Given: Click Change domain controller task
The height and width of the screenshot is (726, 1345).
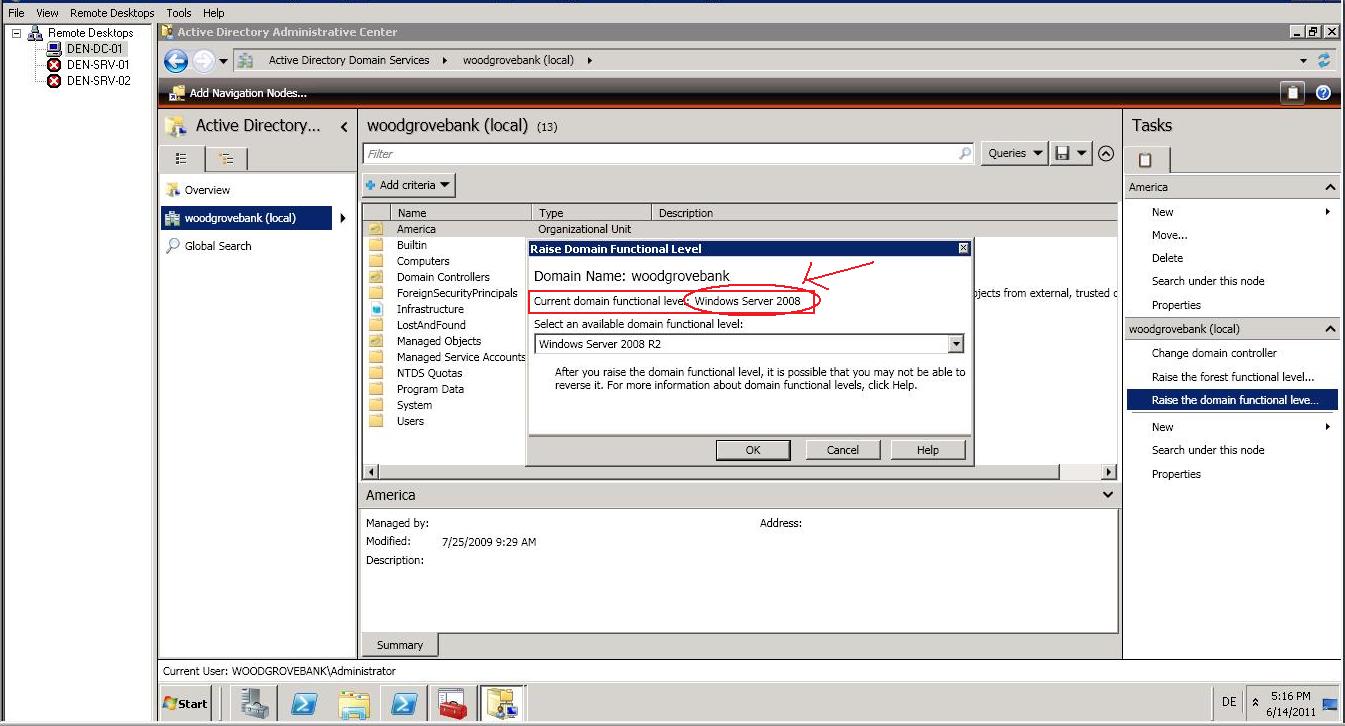Looking at the screenshot, I should click(1214, 353).
